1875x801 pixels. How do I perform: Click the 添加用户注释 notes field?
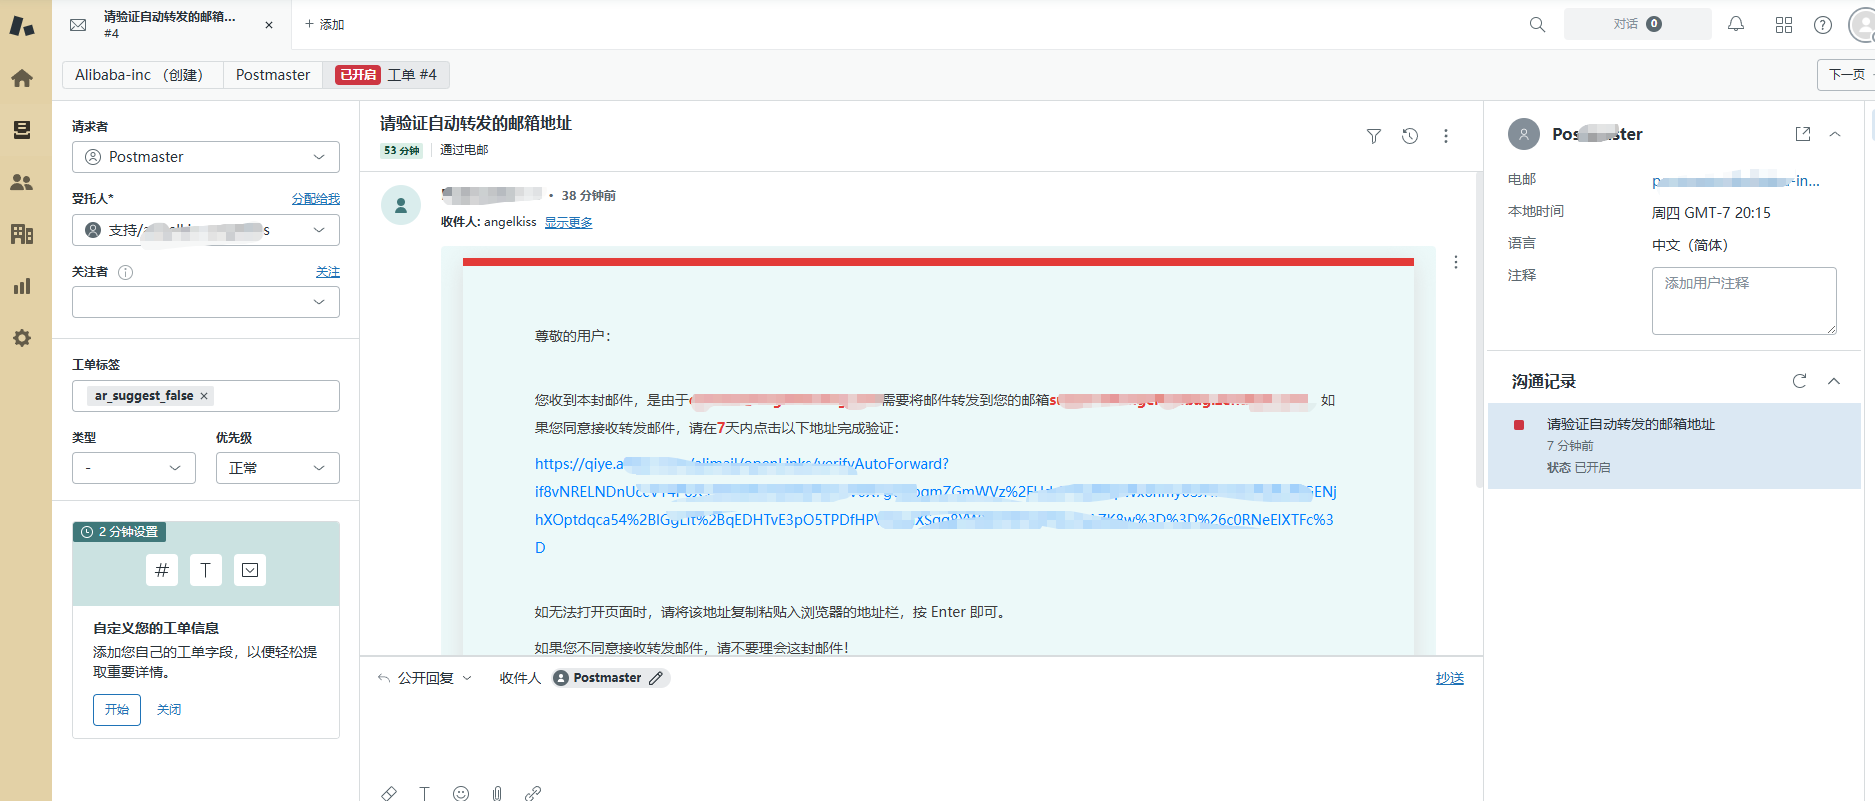pyautogui.click(x=1743, y=300)
